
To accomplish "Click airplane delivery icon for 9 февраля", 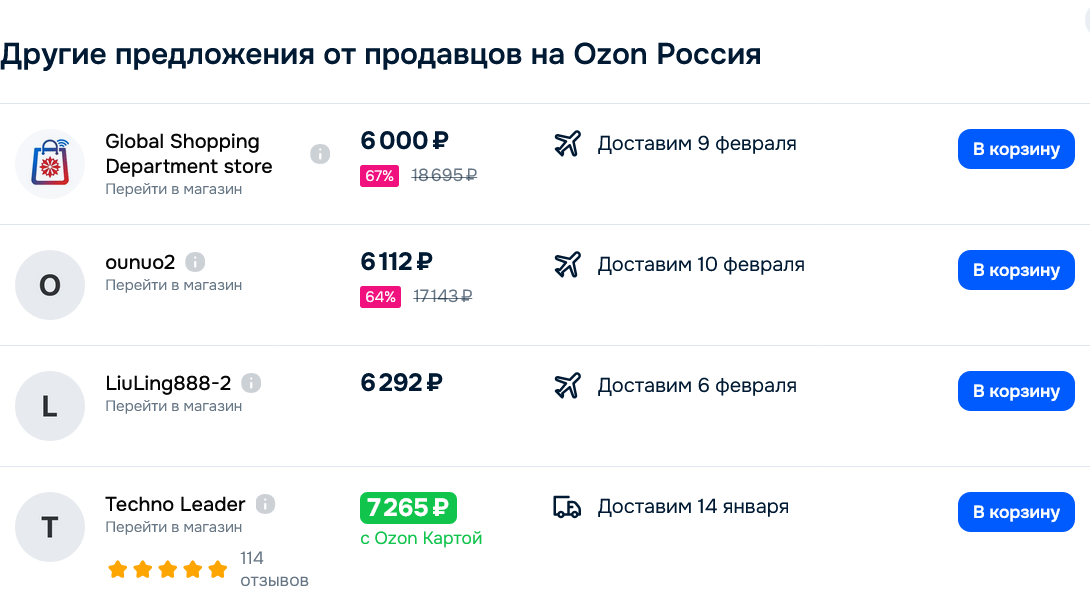I will click(x=567, y=144).
